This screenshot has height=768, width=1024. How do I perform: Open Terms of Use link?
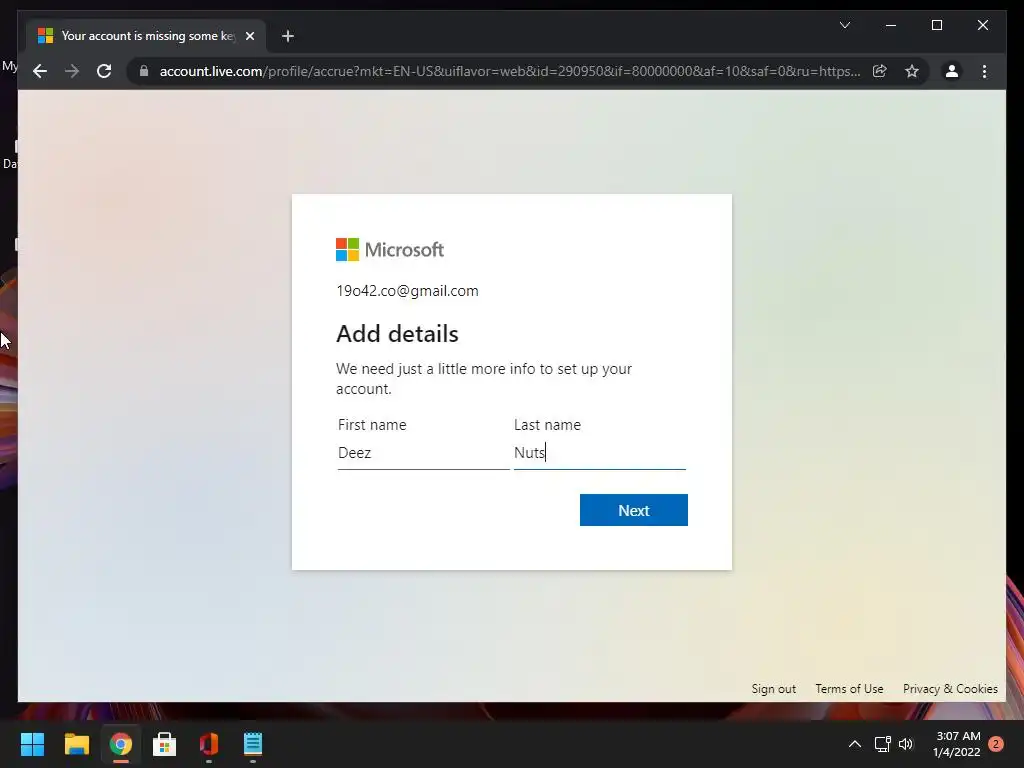[x=849, y=689]
